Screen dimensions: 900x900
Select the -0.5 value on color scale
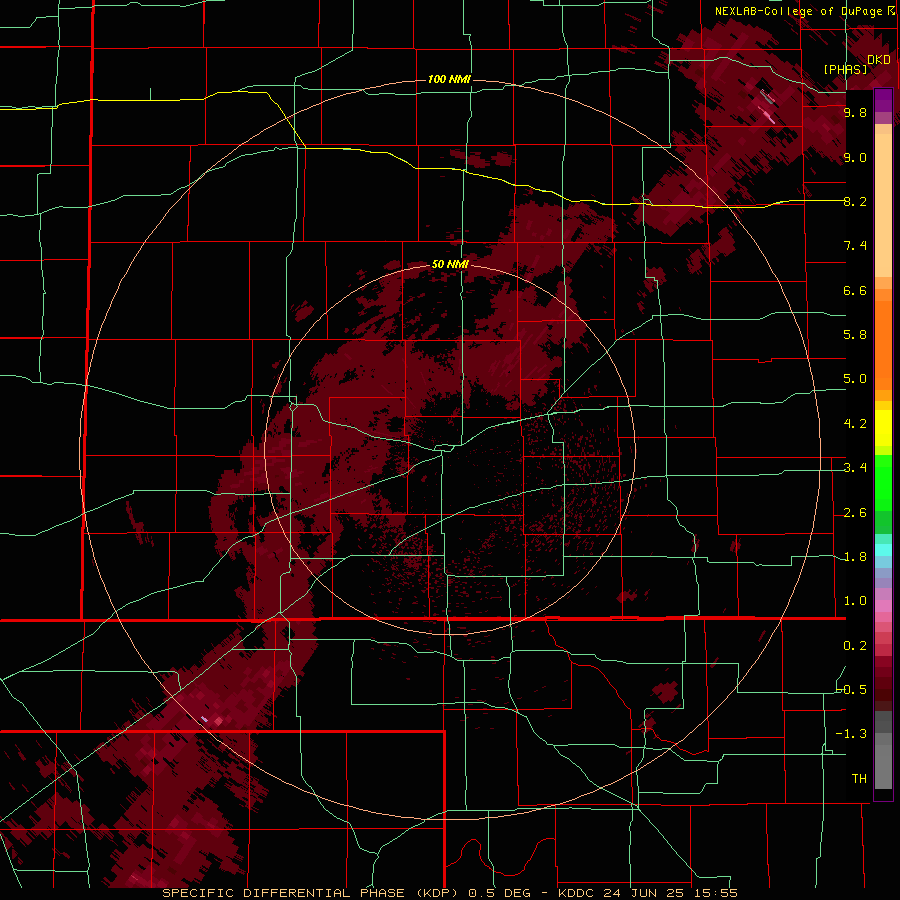pos(852,690)
